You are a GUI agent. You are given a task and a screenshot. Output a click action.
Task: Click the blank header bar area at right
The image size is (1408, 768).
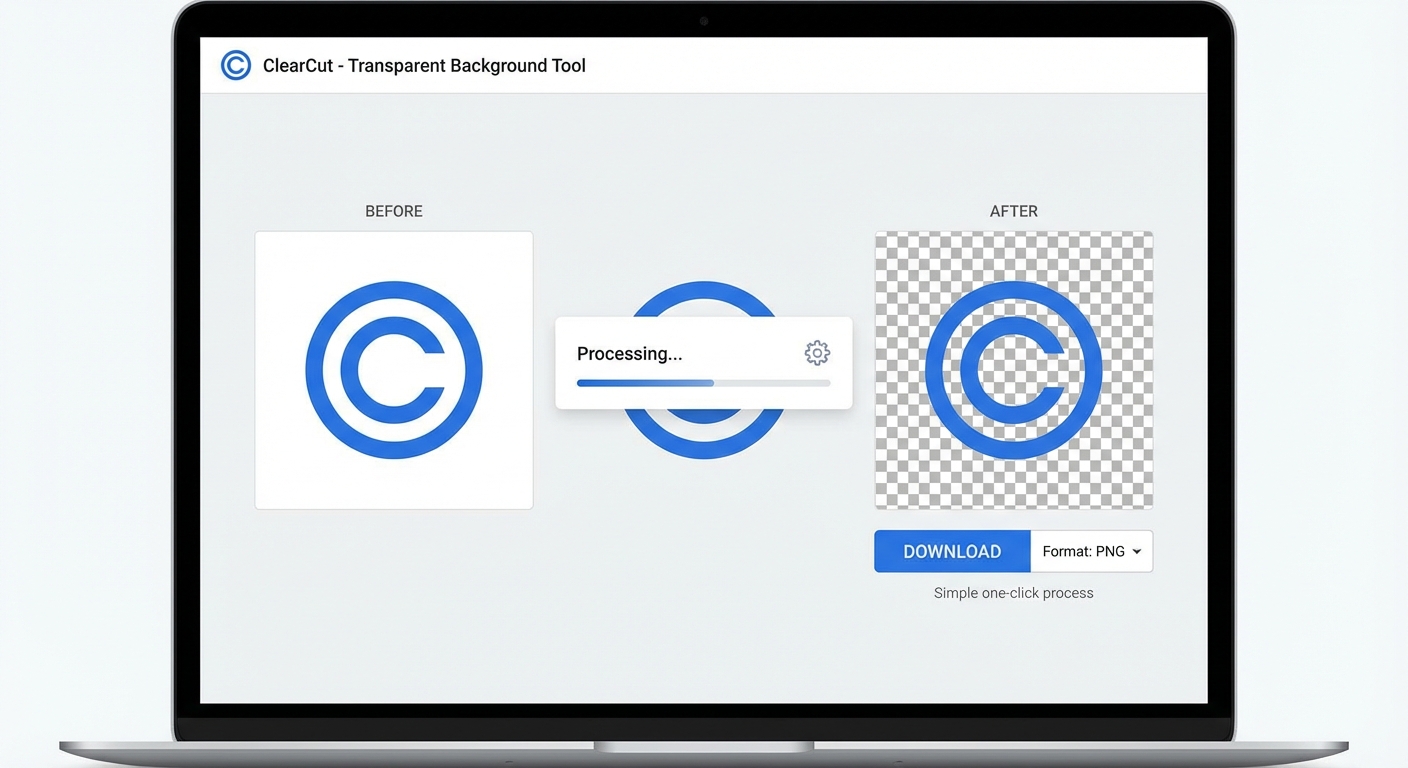[1000, 66]
